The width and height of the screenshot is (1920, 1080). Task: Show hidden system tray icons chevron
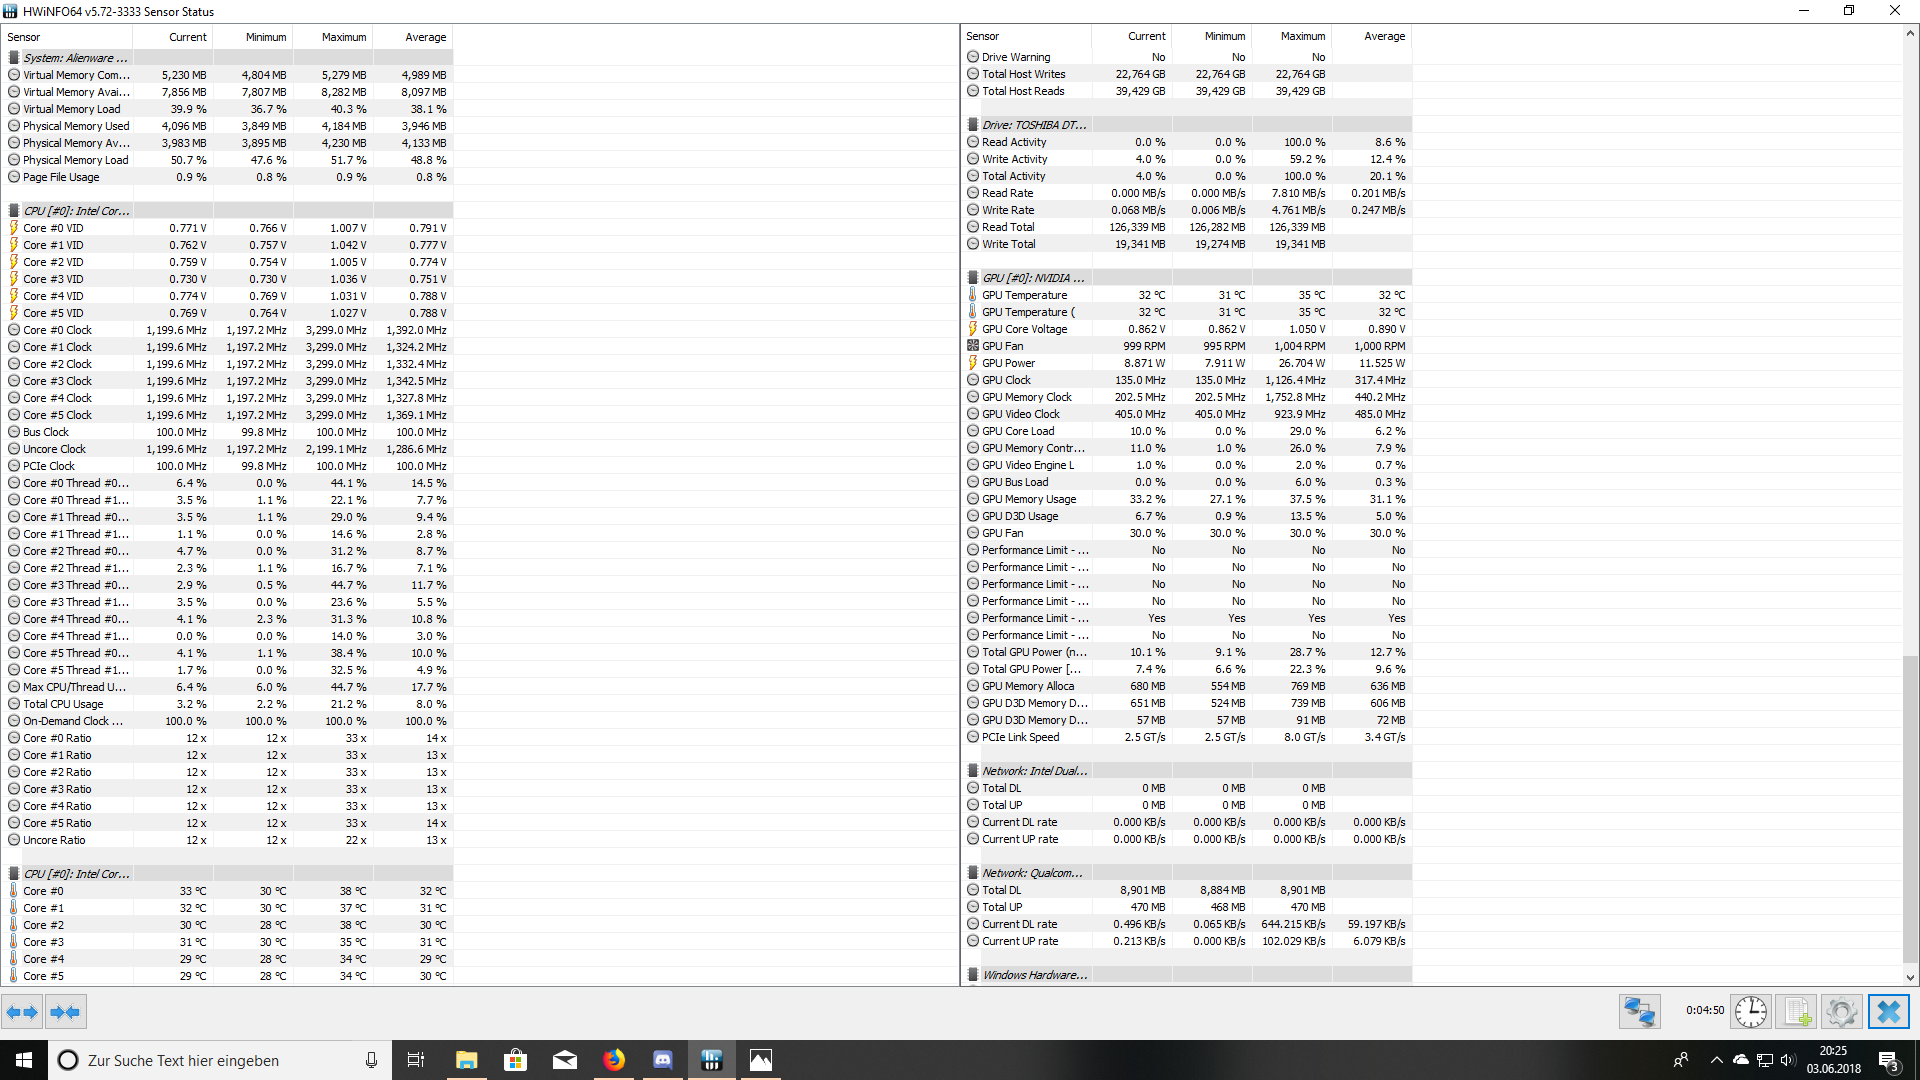[1716, 1060]
